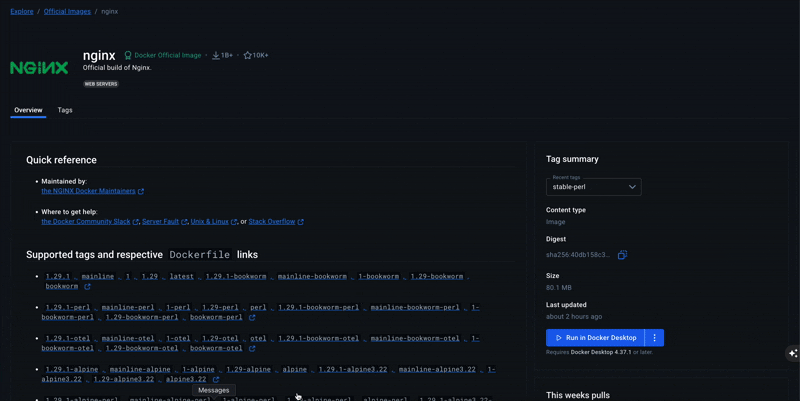Click the download count icon next to 1B+

coord(216,55)
